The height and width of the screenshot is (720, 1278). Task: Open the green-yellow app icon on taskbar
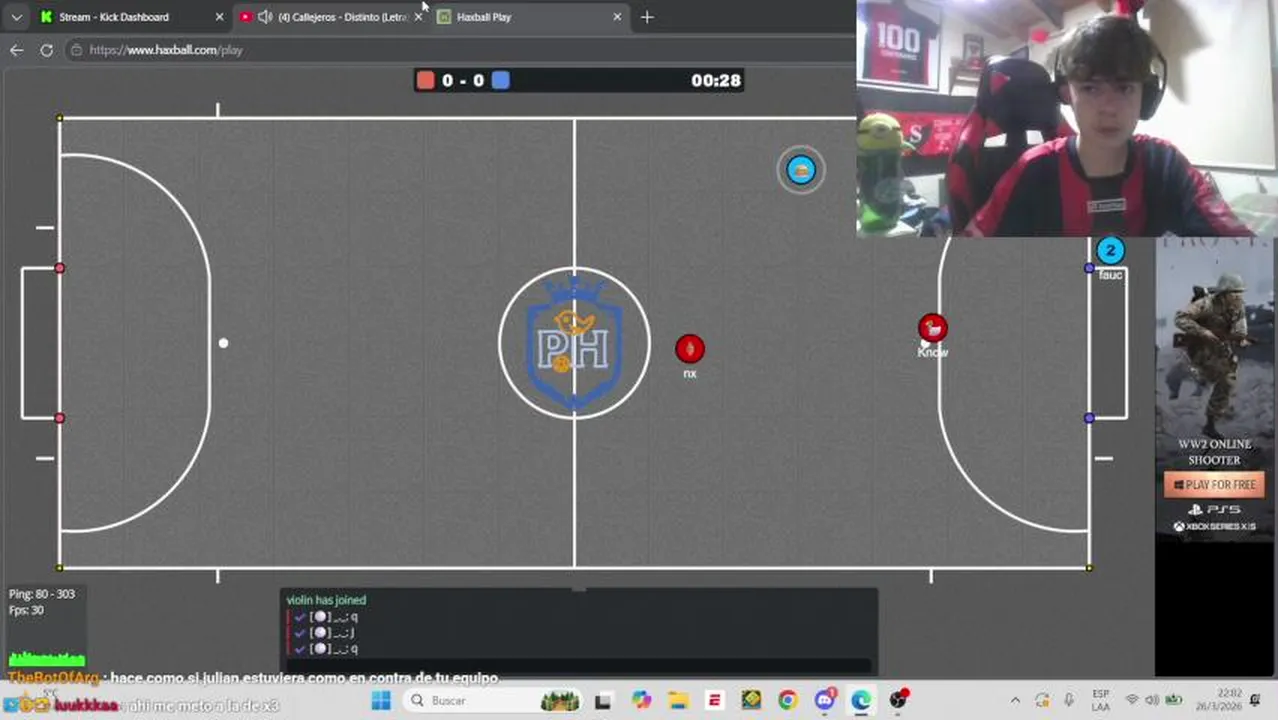point(751,701)
